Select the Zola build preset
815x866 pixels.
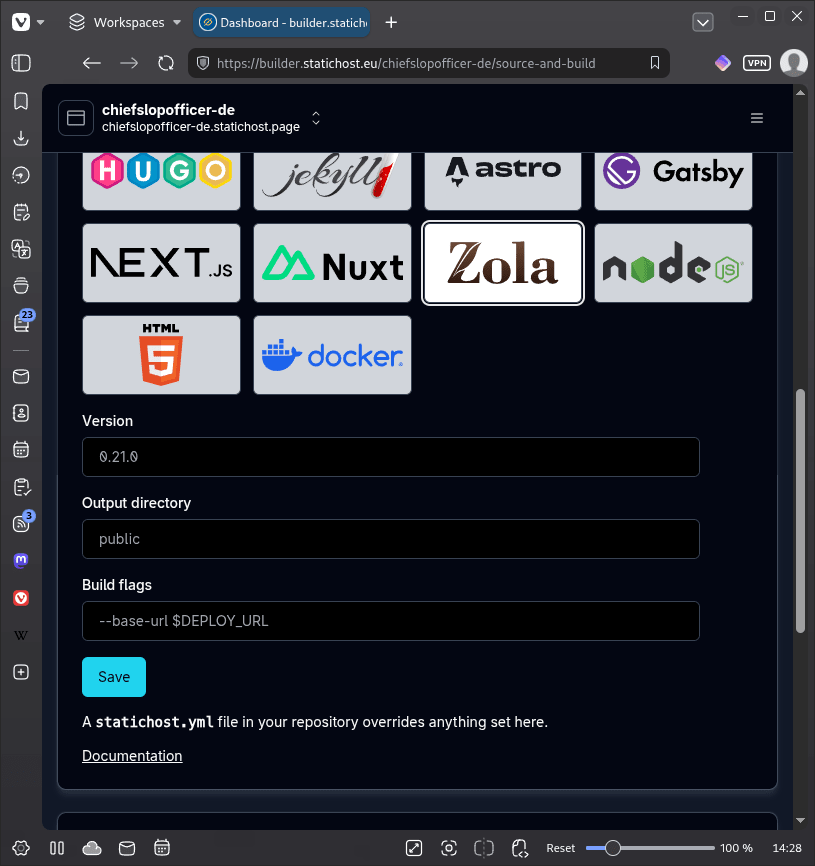point(503,263)
